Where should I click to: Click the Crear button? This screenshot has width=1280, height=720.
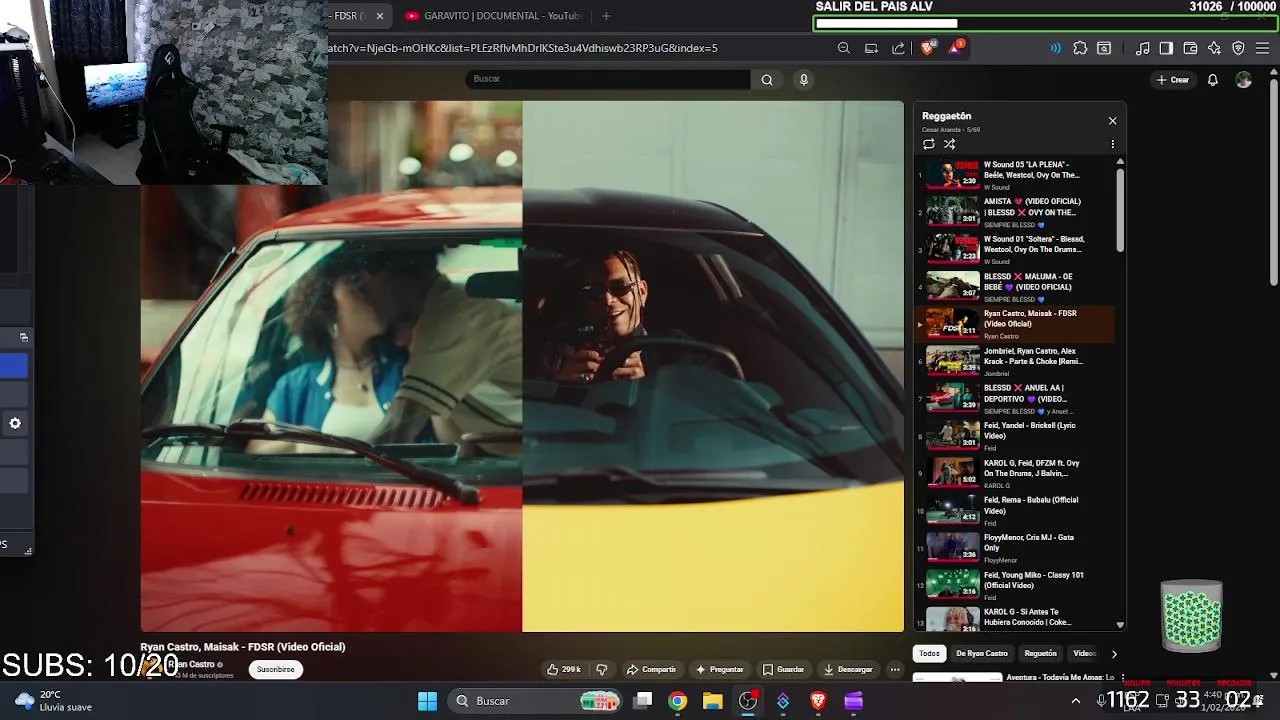click(1173, 80)
